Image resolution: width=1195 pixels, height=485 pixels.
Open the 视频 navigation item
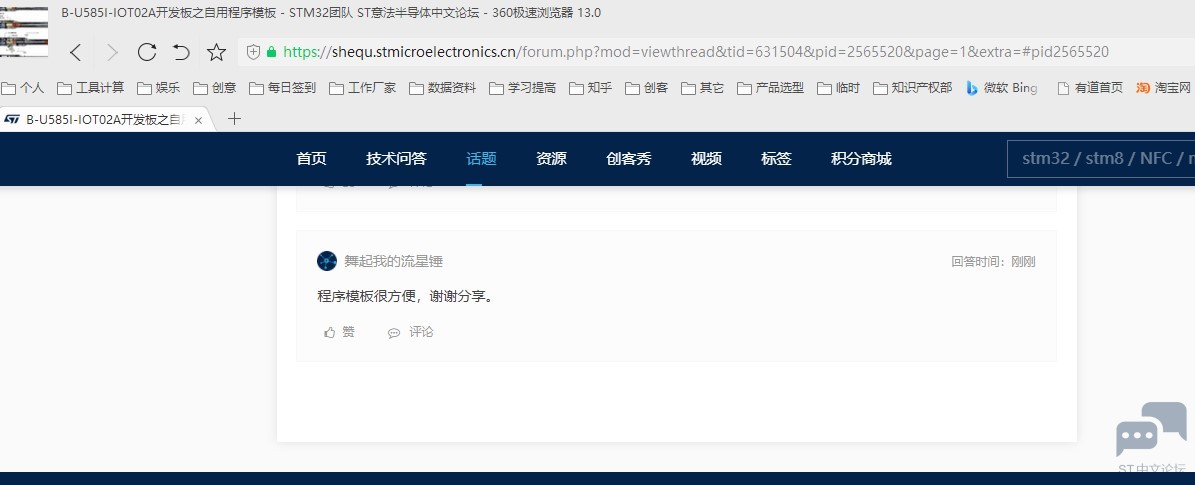click(x=706, y=159)
